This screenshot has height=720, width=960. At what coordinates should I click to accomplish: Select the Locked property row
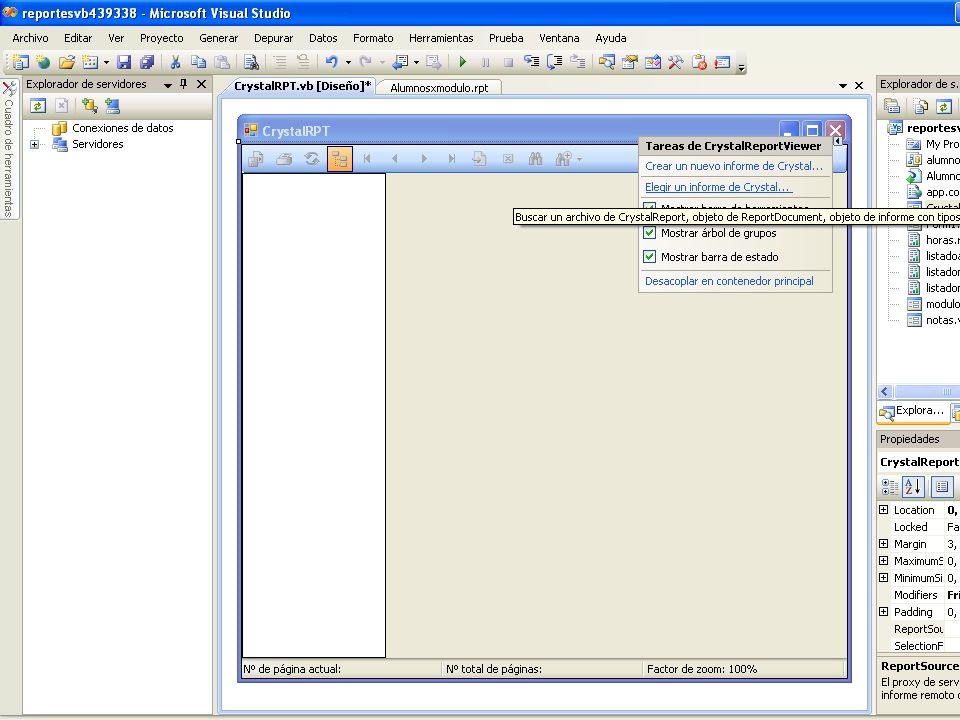pyautogui.click(x=919, y=527)
